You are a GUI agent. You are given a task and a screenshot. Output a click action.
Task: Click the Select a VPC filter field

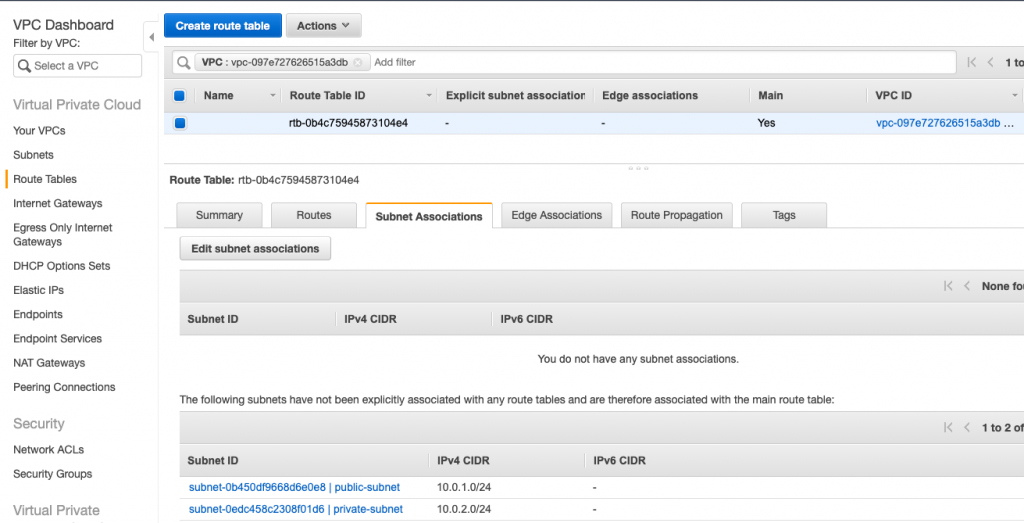[77, 66]
